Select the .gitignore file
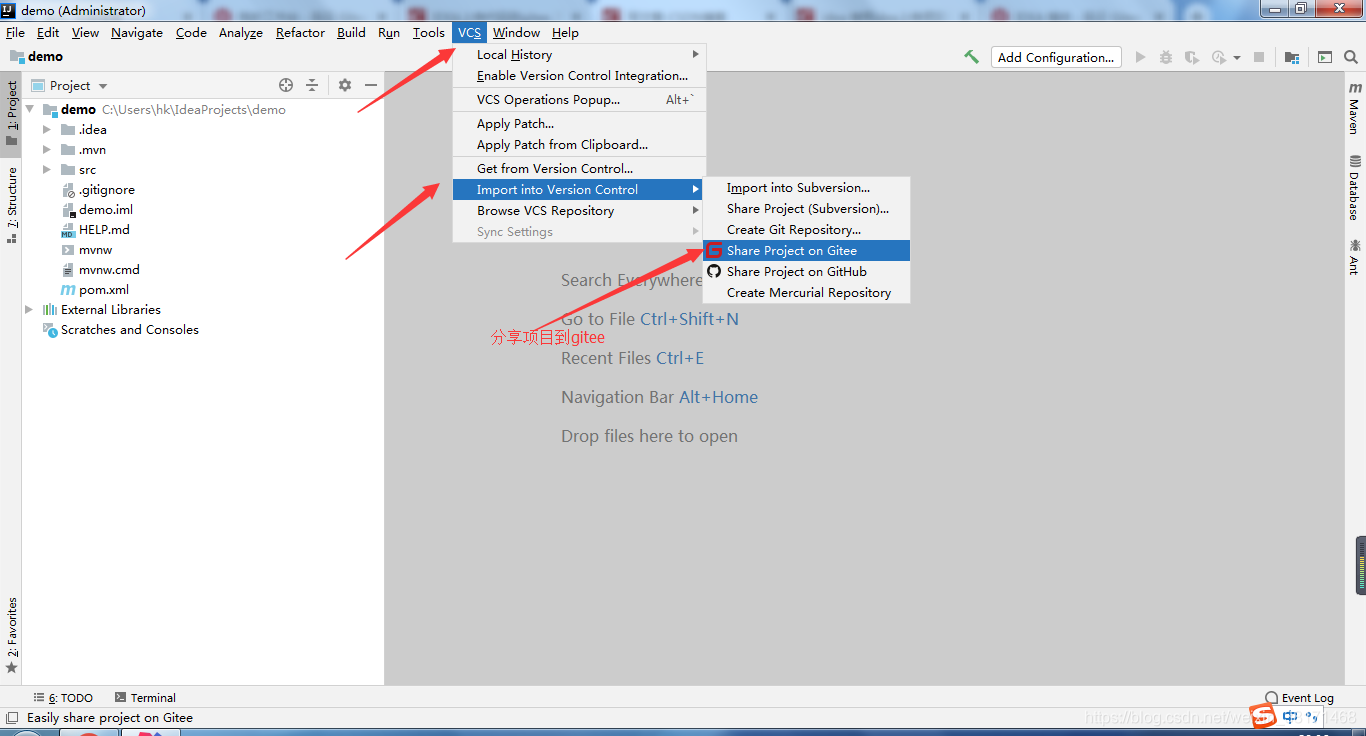This screenshot has height=736, width=1366. click(x=106, y=189)
